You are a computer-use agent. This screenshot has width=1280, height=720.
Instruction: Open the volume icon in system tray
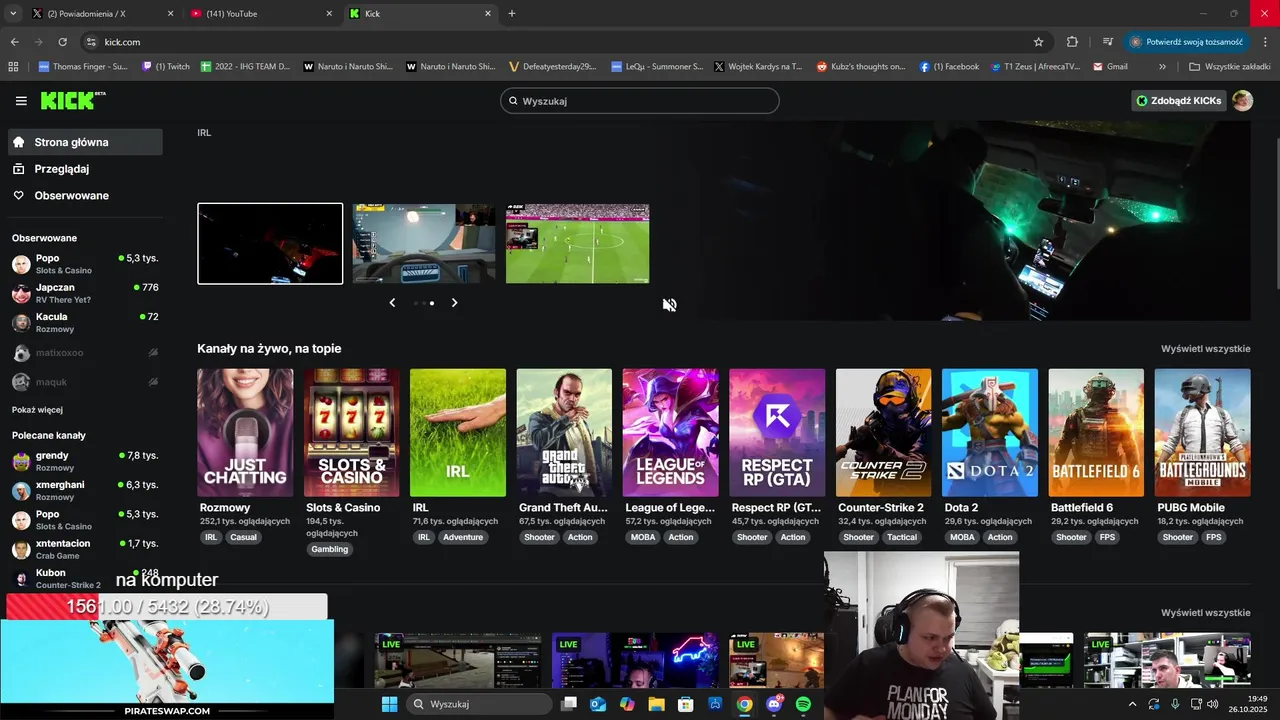point(1213,704)
